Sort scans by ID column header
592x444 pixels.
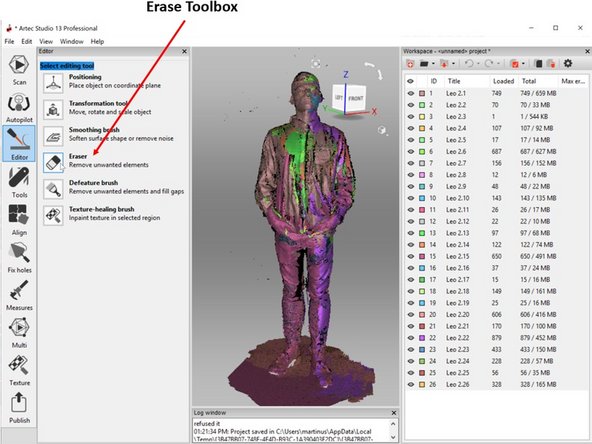pyautogui.click(x=435, y=81)
